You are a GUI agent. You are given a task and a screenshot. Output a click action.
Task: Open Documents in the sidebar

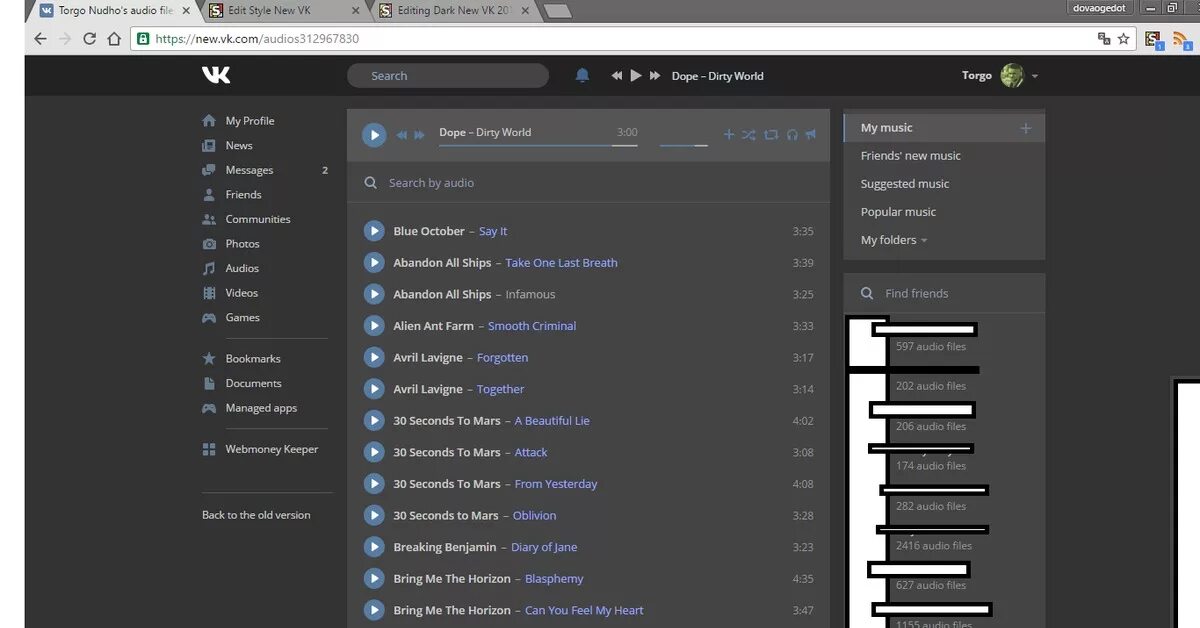pyautogui.click(x=253, y=383)
